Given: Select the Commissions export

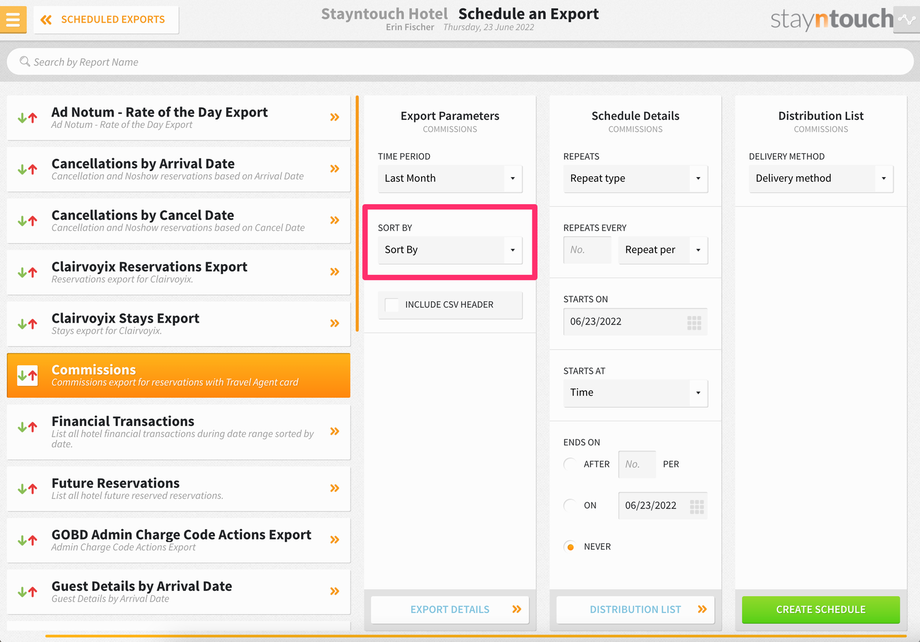Looking at the screenshot, I should tap(178, 375).
